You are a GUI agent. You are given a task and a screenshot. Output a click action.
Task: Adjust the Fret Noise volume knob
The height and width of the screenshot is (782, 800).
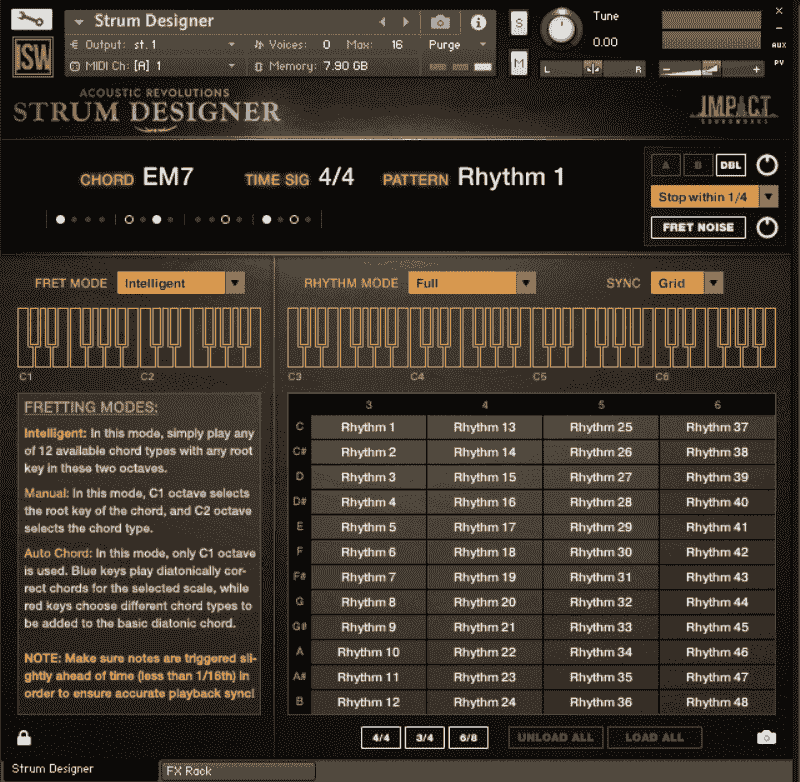coord(767,227)
